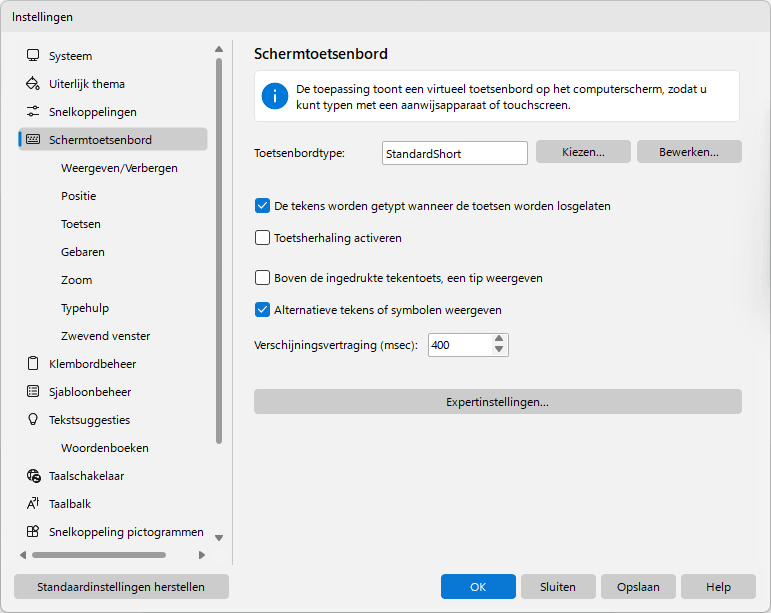Screen dimensions: 771x613
Task: Click the Snelkoppeling pictogrammen grid icon
Action: click(33, 532)
